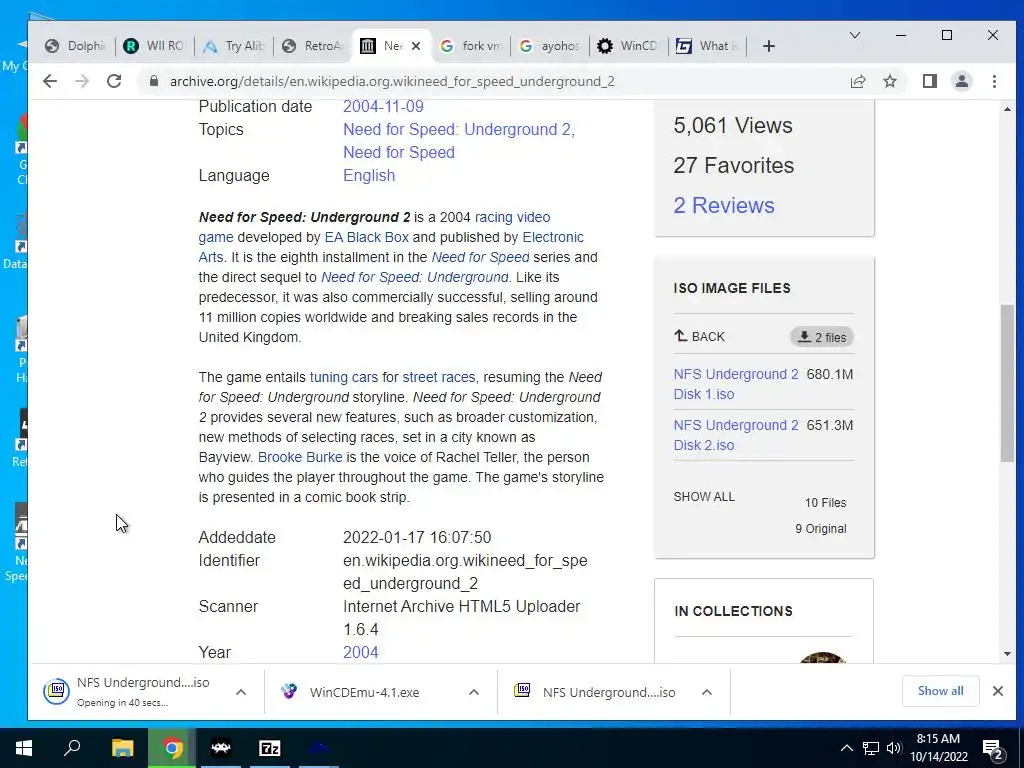Download NFS Underground 2 Disk 1.iso
The width and height of the screenshot is (1024, 768).
pos(736,384)
